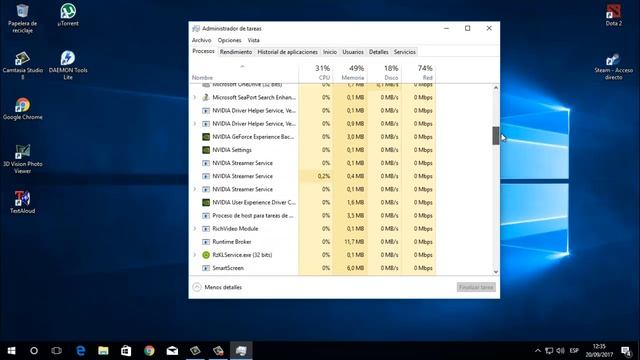Sort by the Memoria column header

pos(350,72)
